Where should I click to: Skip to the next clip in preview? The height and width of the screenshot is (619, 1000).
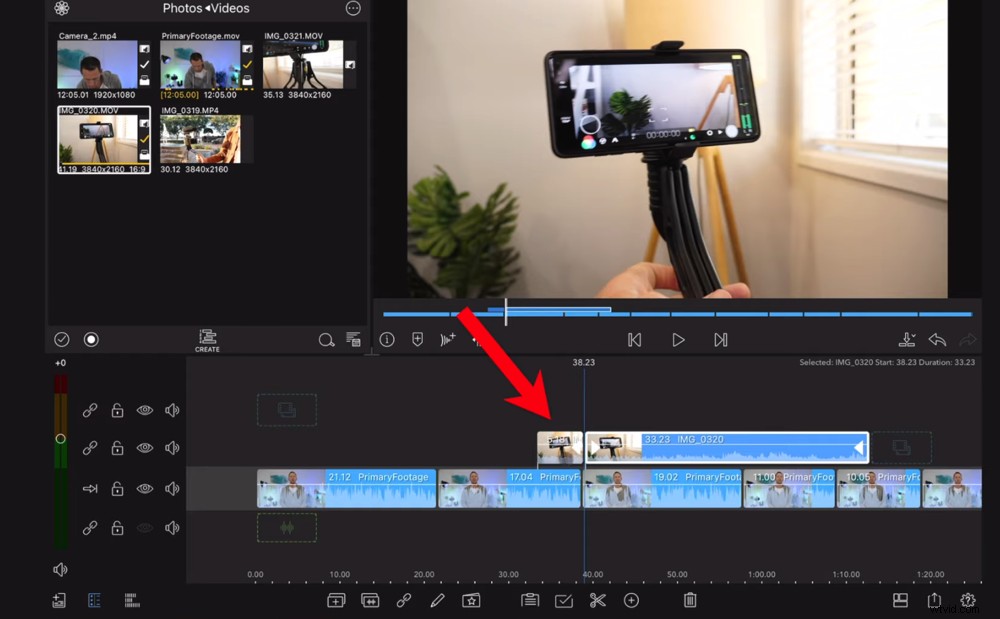[x=721, y=339]
